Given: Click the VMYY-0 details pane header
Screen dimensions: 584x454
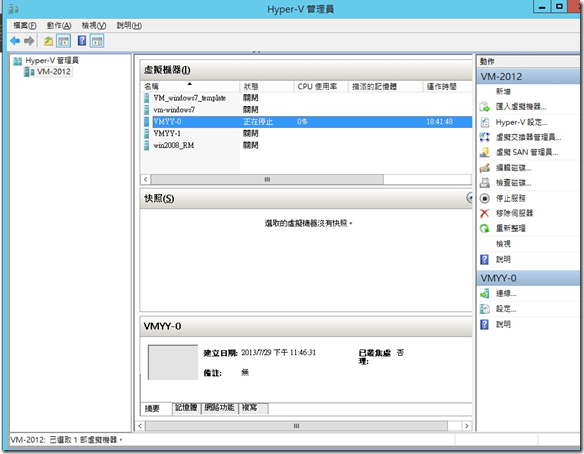Looking at the screenshot, I should click(306, 326).
